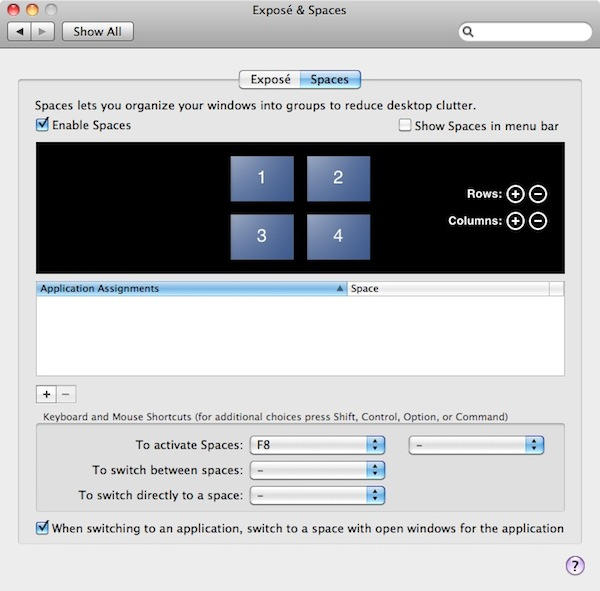
Task: Minimize window with the yellow button
Action: 32,10
